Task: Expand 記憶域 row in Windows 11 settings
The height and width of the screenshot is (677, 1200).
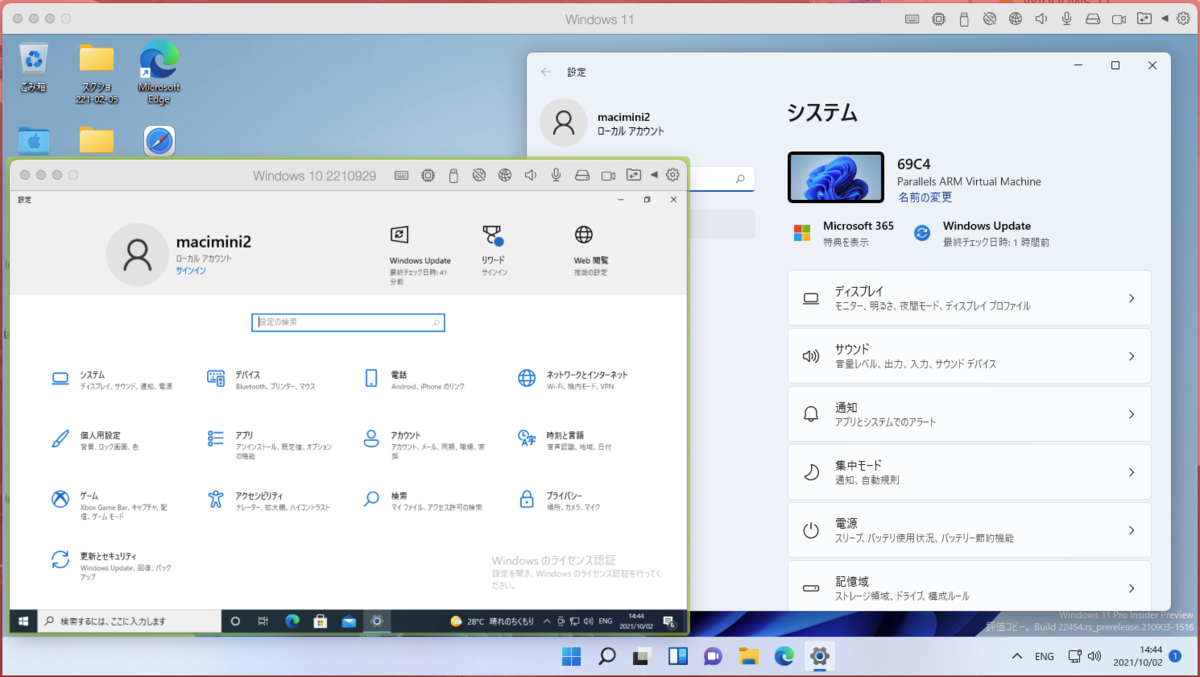Action: point(969,586)
